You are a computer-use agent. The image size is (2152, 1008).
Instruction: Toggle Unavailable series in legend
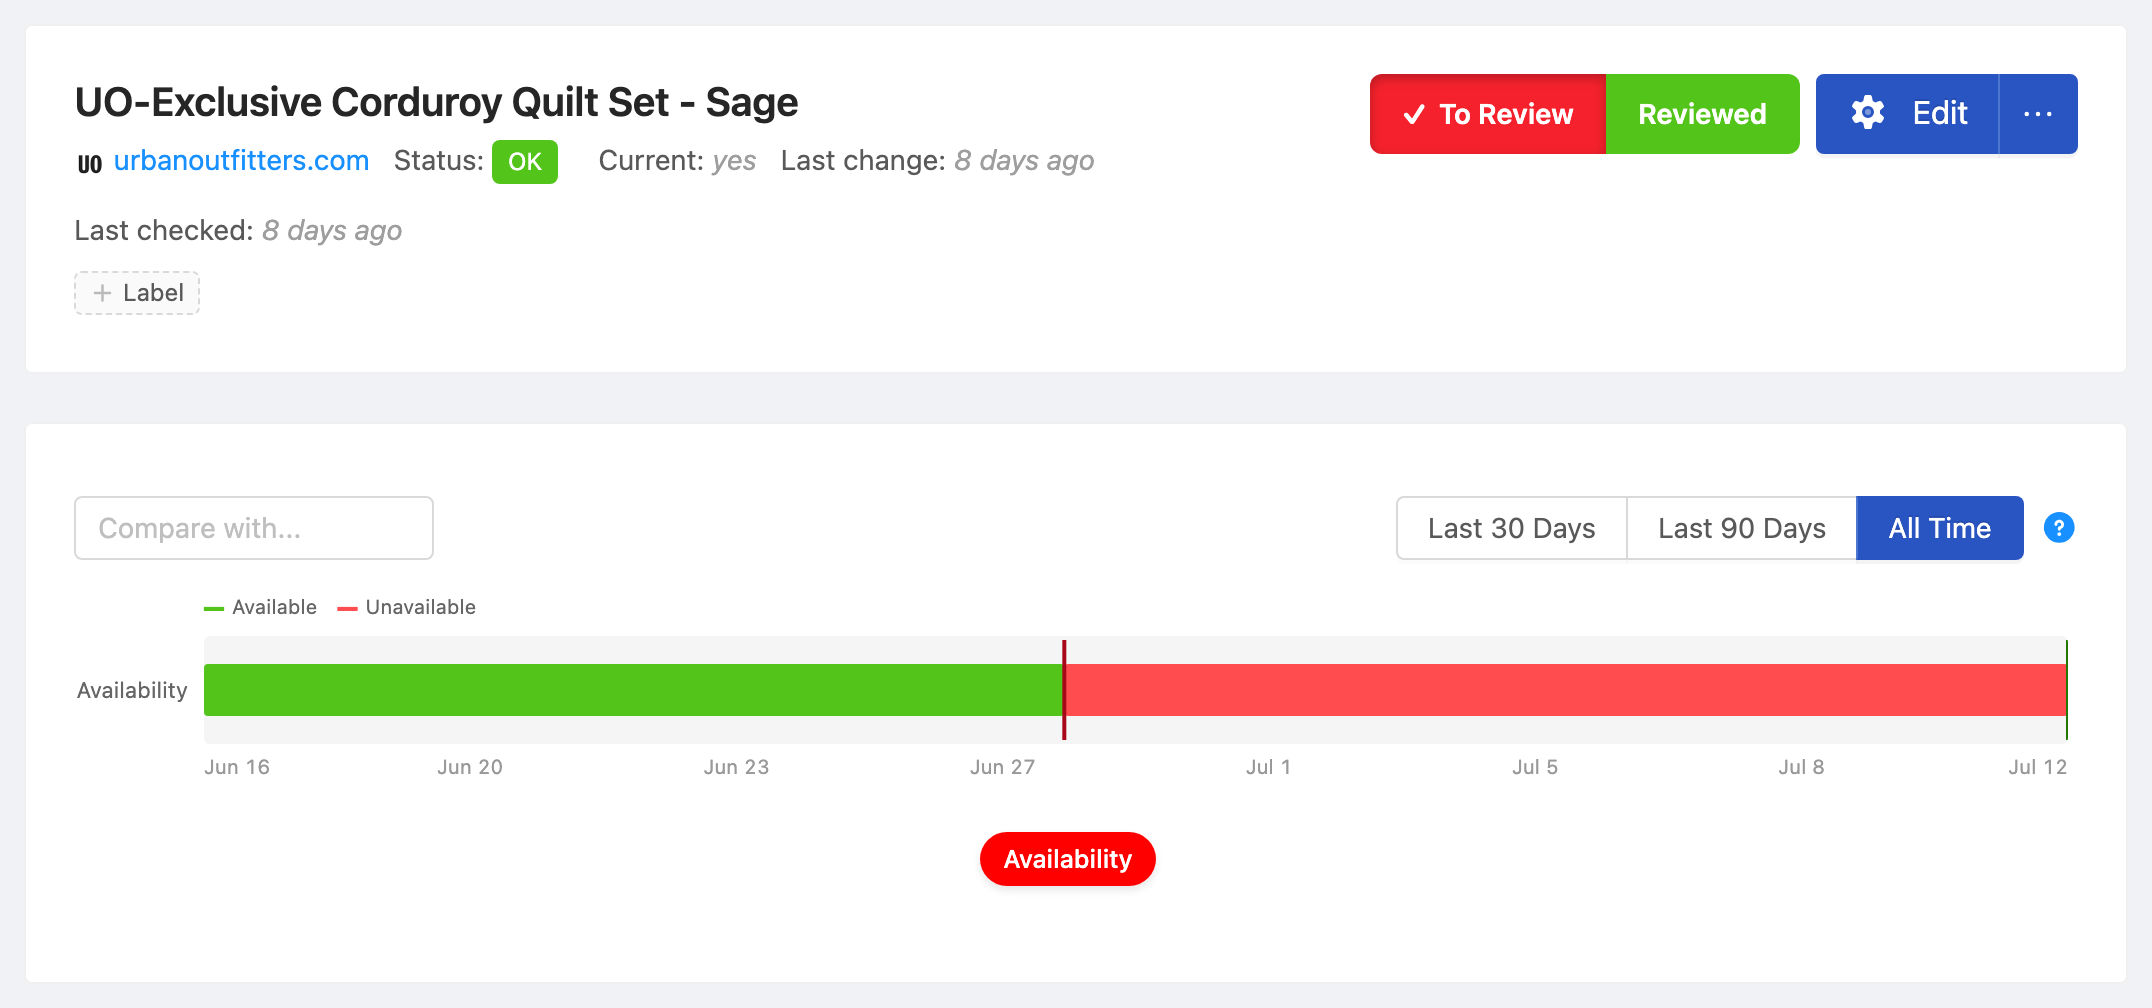(x=406, y=607)
